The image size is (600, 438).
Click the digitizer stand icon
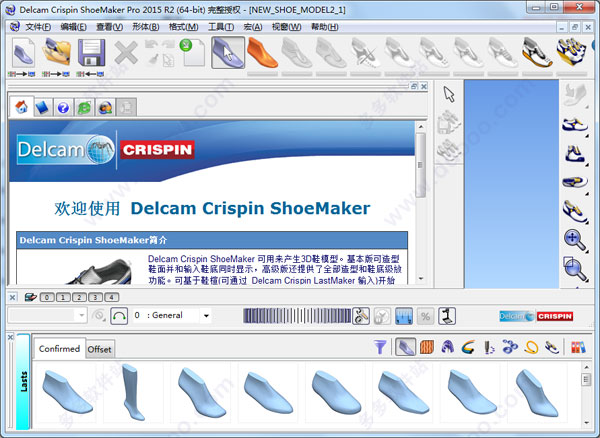[447, 316]
